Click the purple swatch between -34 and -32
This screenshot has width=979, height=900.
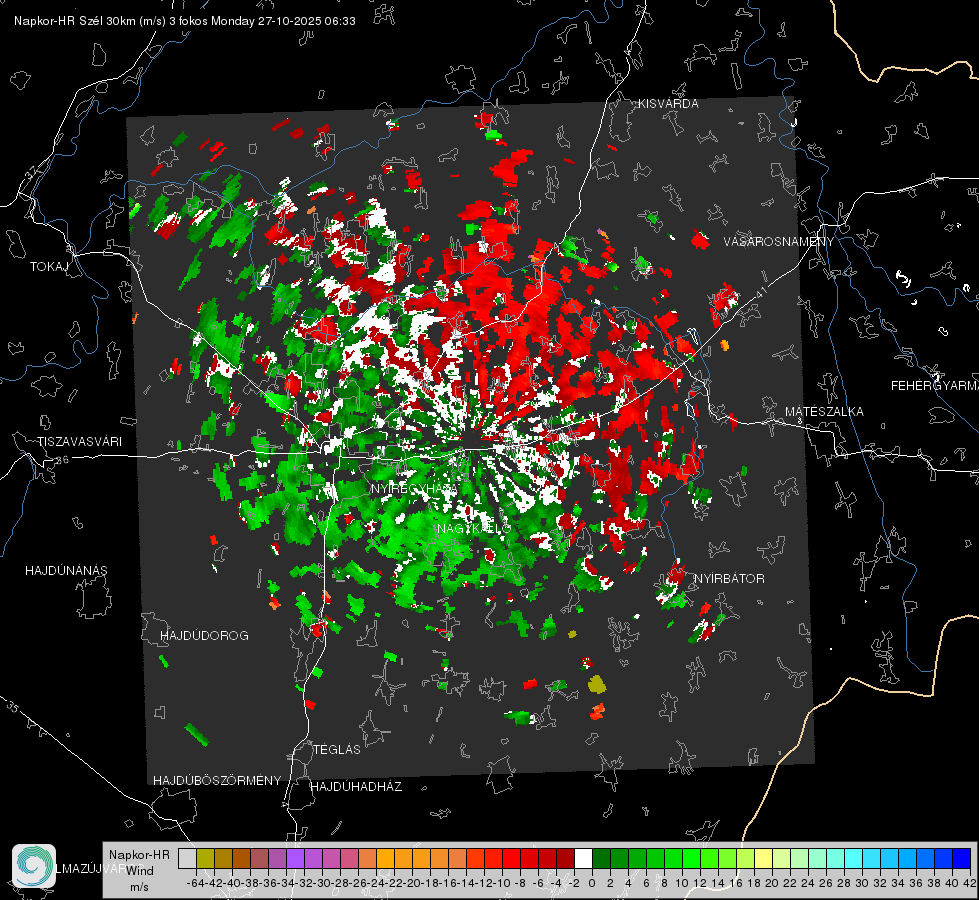[x=295, y=859]
